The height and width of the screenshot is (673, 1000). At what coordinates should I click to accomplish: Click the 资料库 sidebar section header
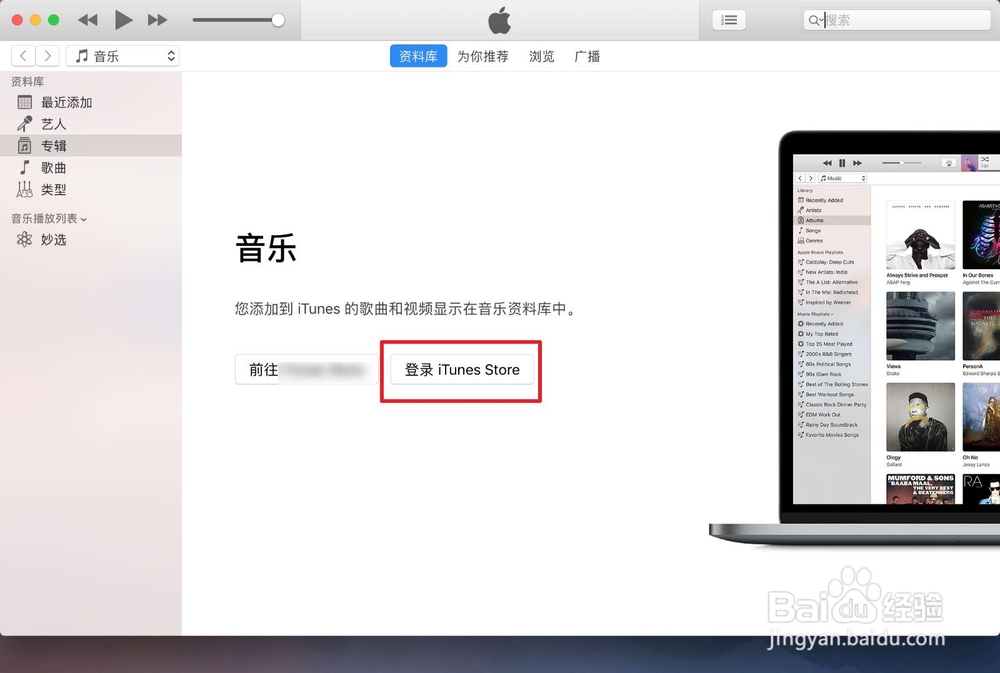pos(27,82)
